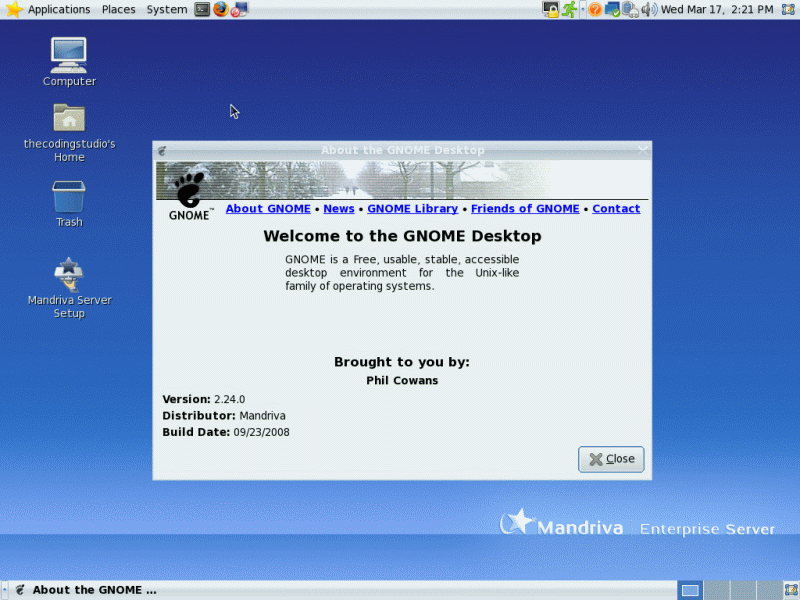Click the GNOME foot logo in the dialog
The height and width of the screenshot is (600, 800).
[188, 188]
